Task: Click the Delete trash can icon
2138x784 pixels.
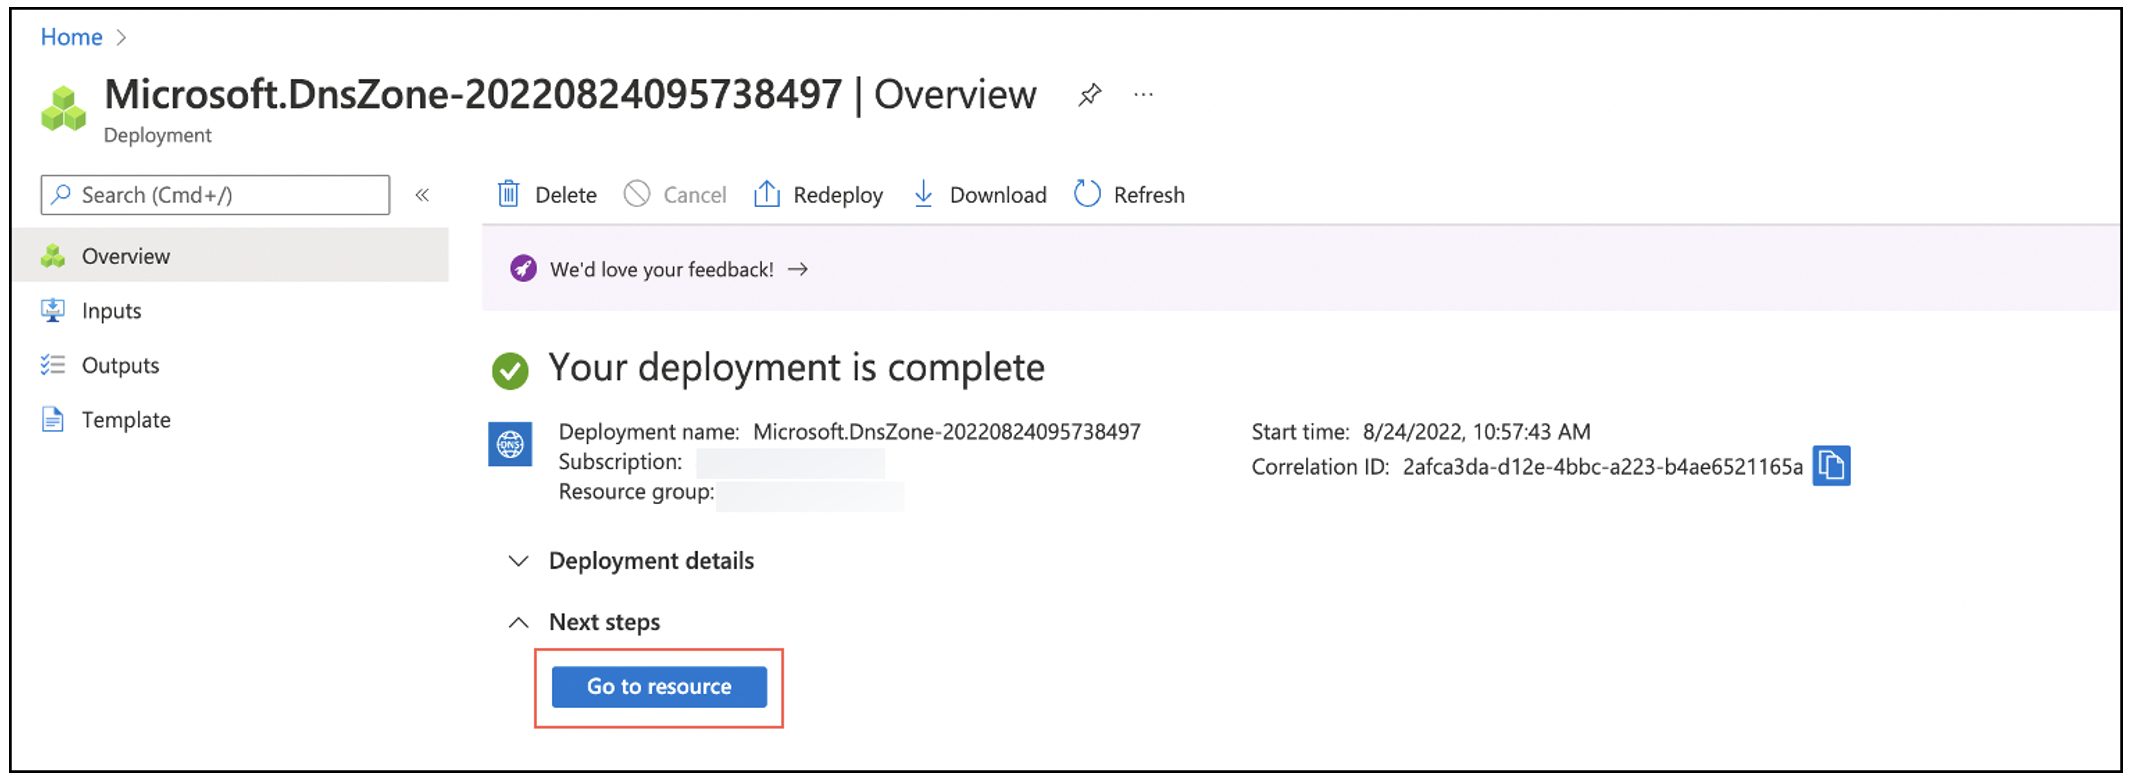Action: point(508,194)
